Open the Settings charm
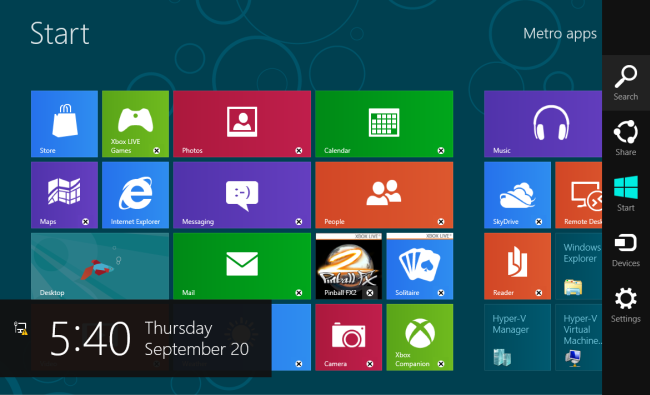Image resolution: width=650 pixels, height=395 pixels. click(x=626, y=305)
